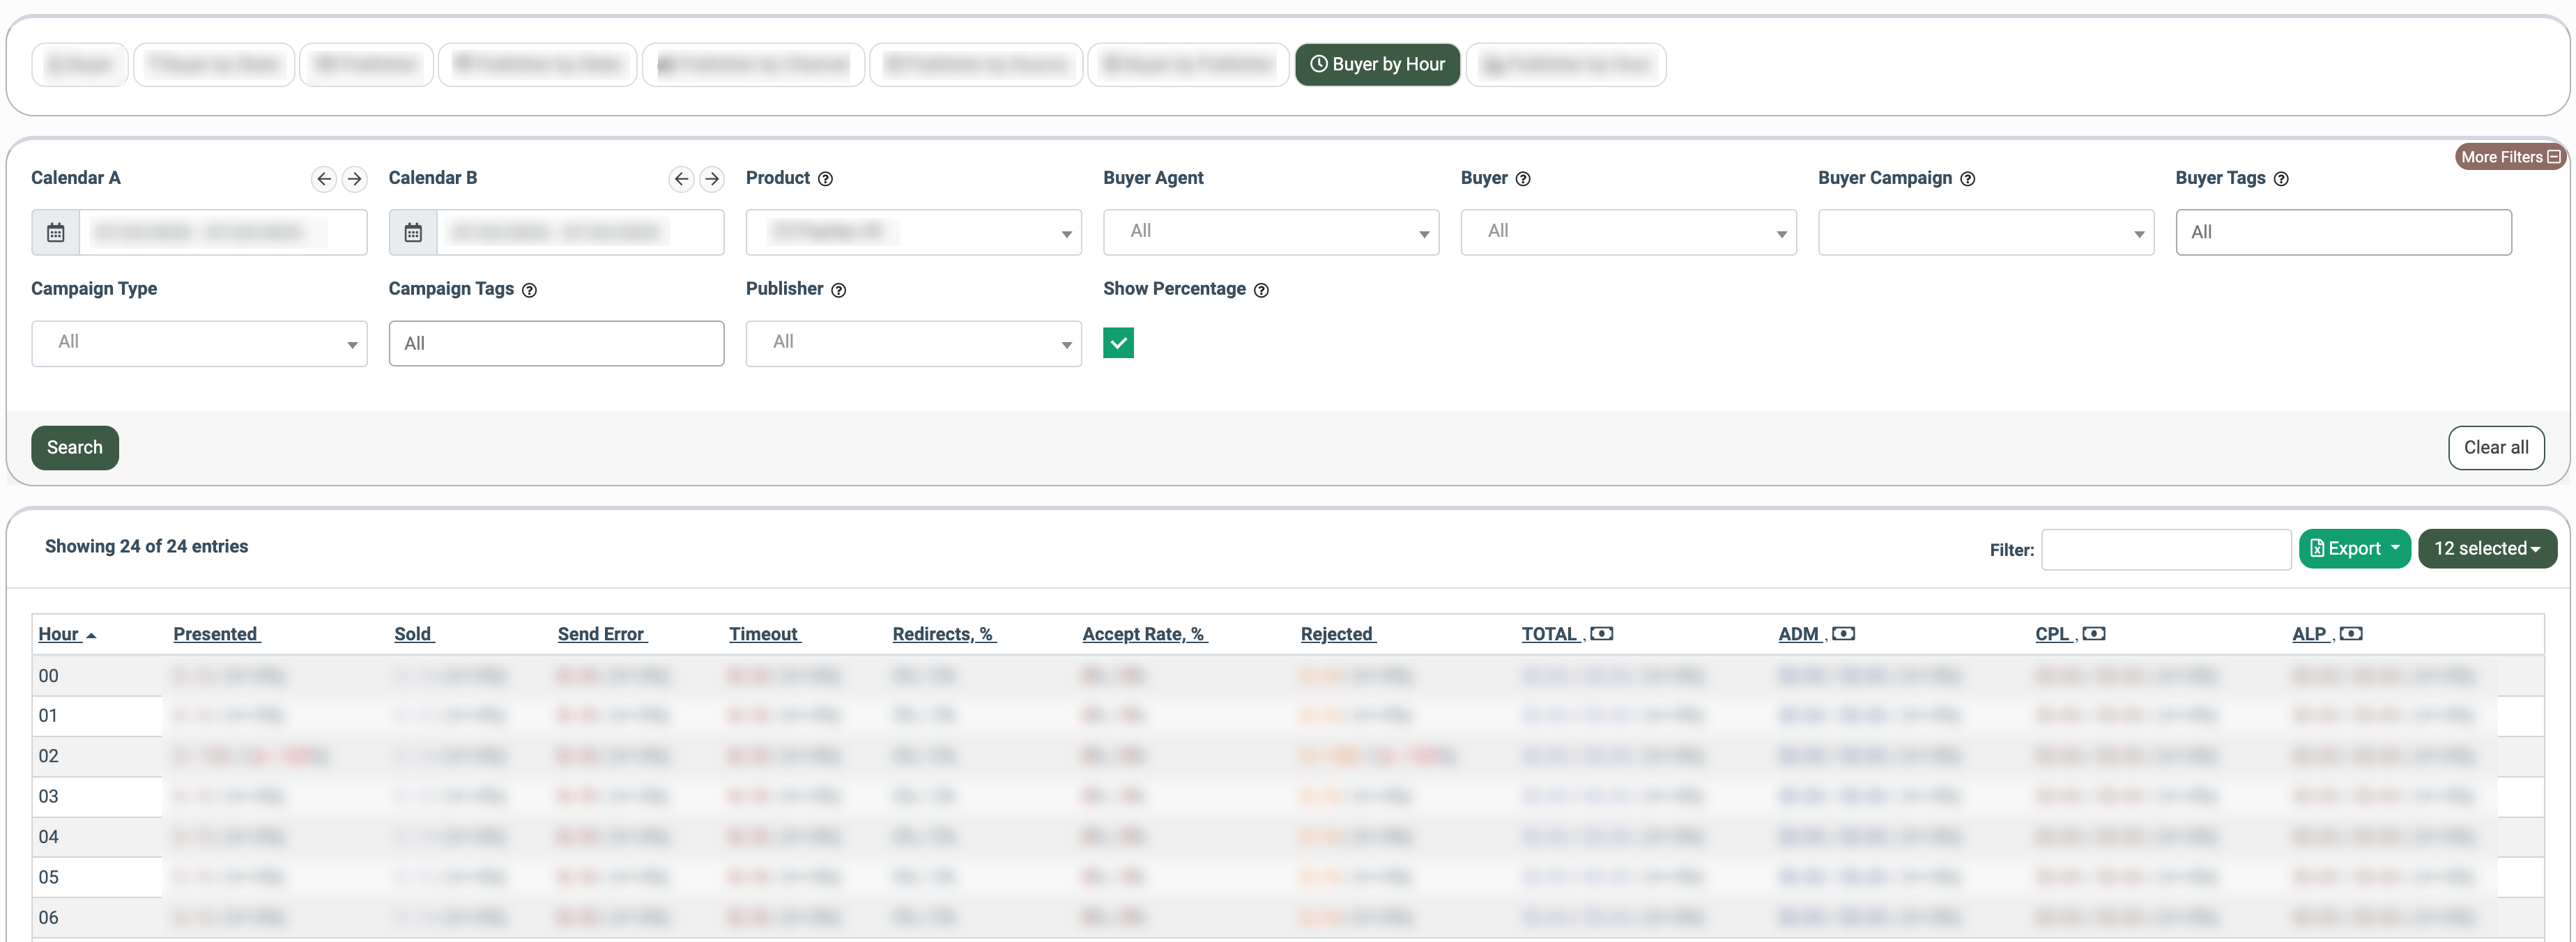This screenshot has width=2576, height=942.
Task: Sort table by ALP column
Action: [2310, 634]
